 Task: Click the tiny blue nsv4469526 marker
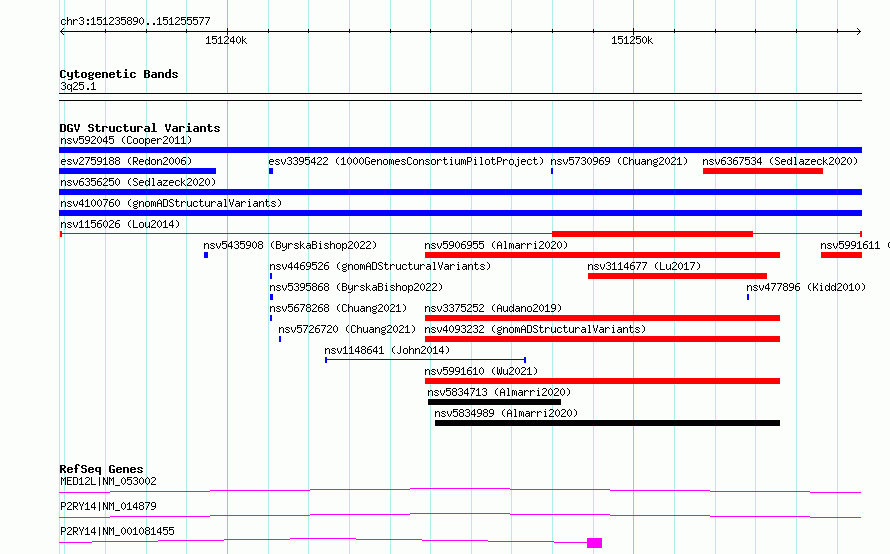tap(271, 276)
